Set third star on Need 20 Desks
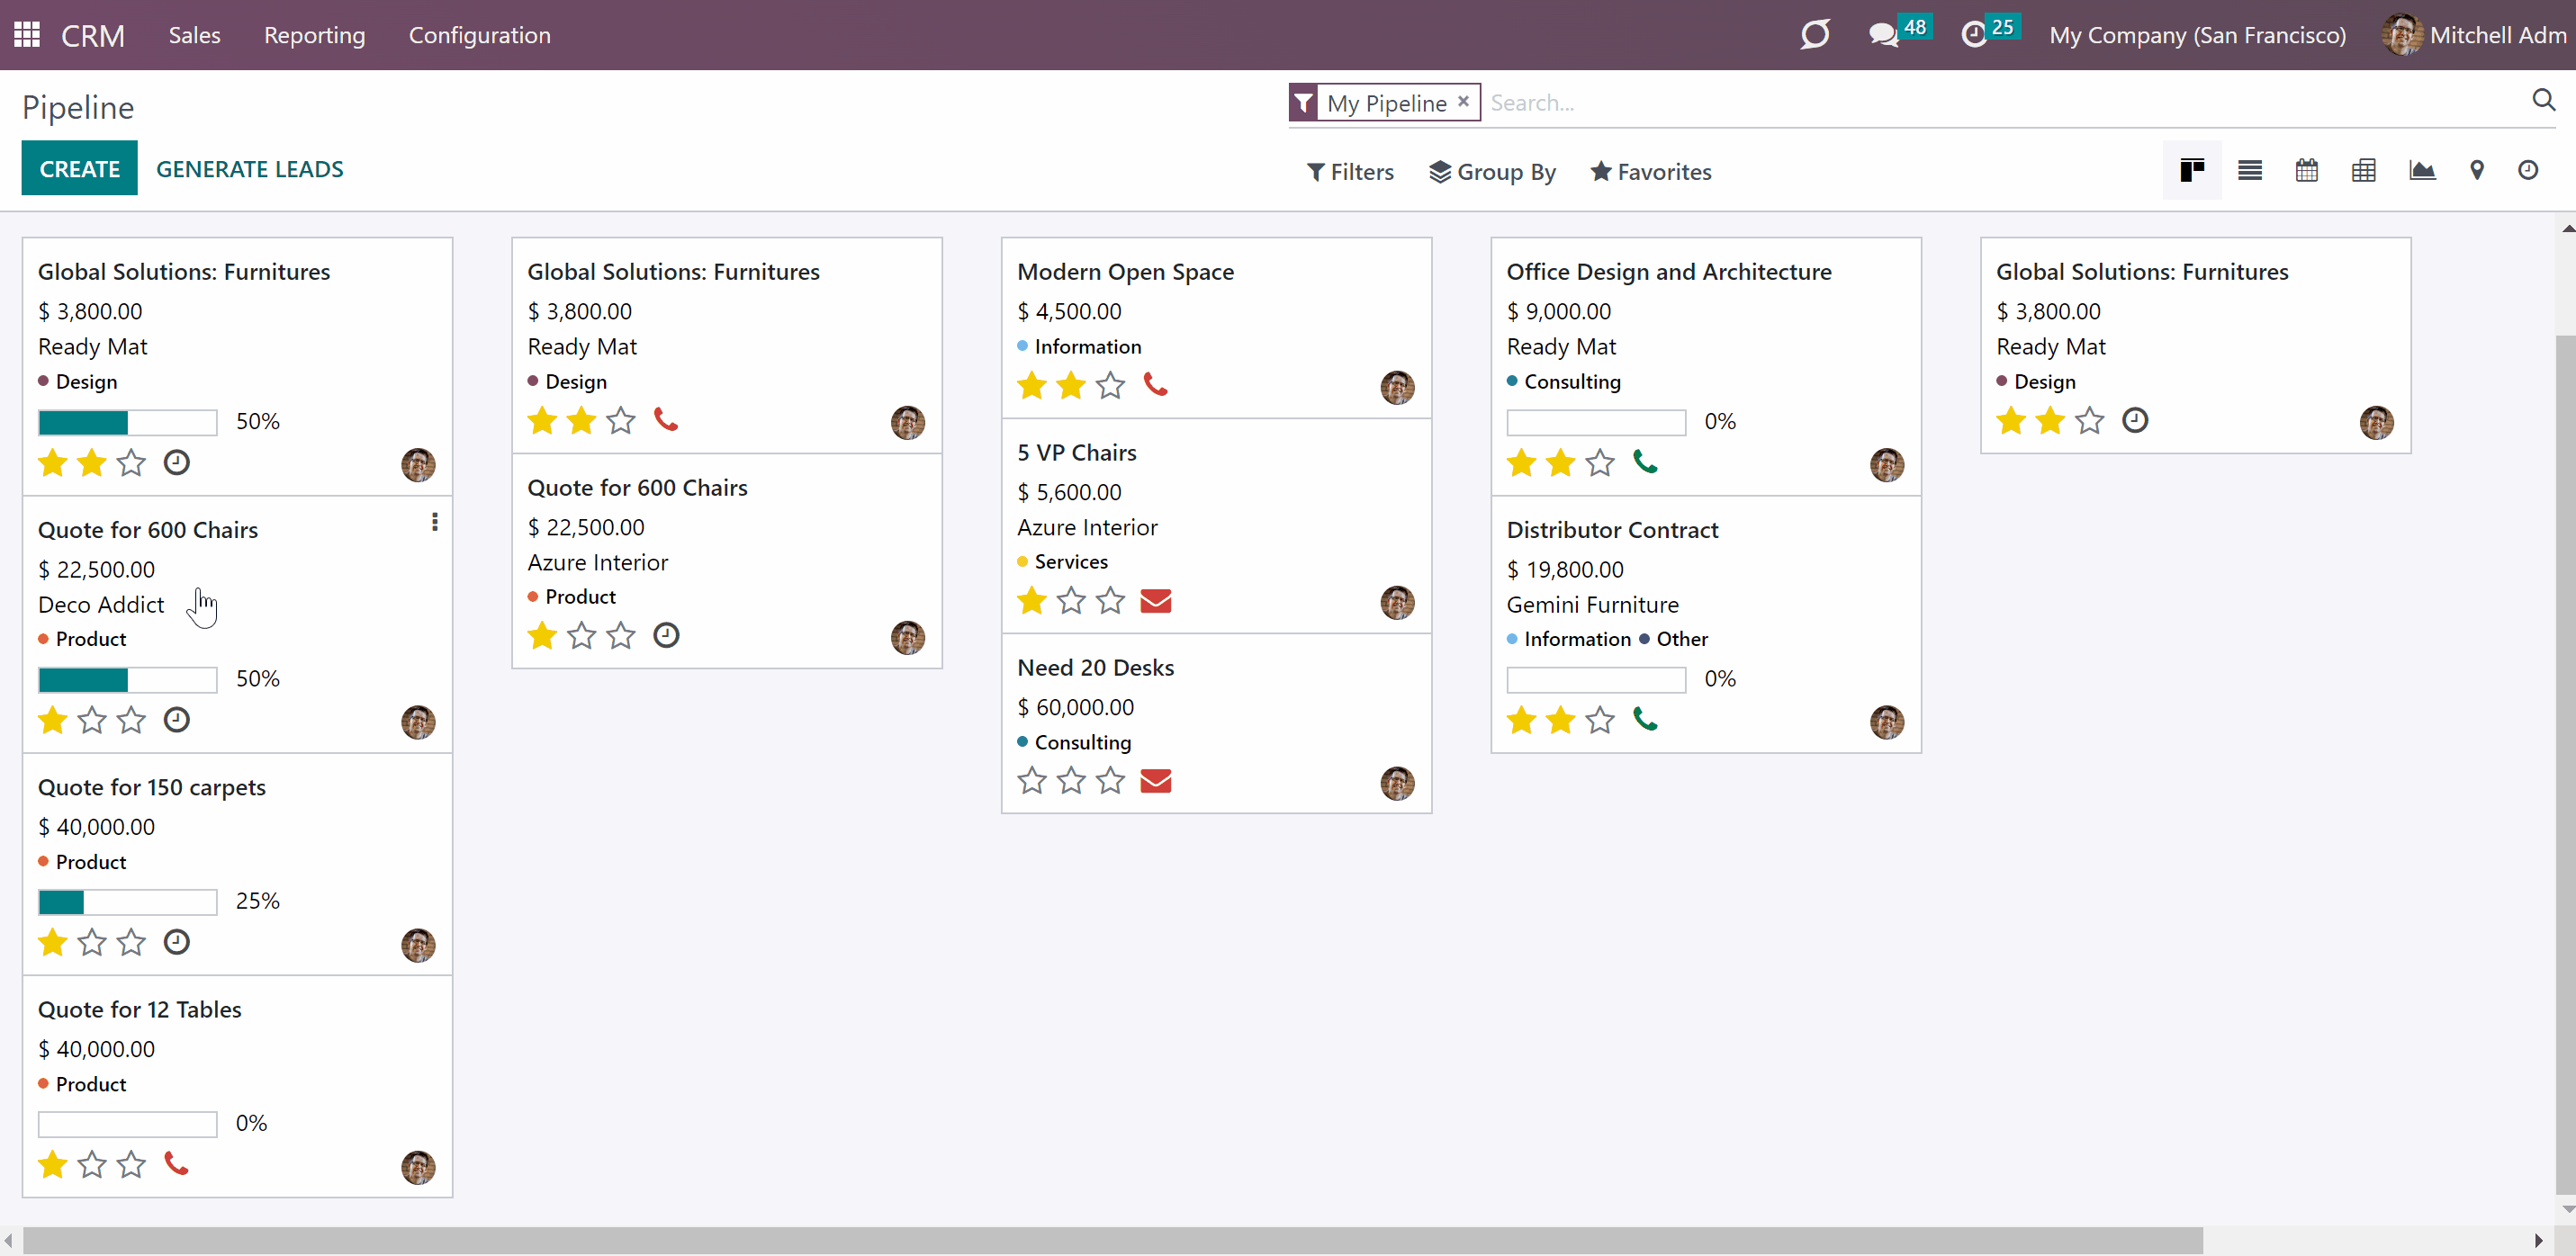The width and height of the screenshot is (2576, 1256). coord(1110,781)
